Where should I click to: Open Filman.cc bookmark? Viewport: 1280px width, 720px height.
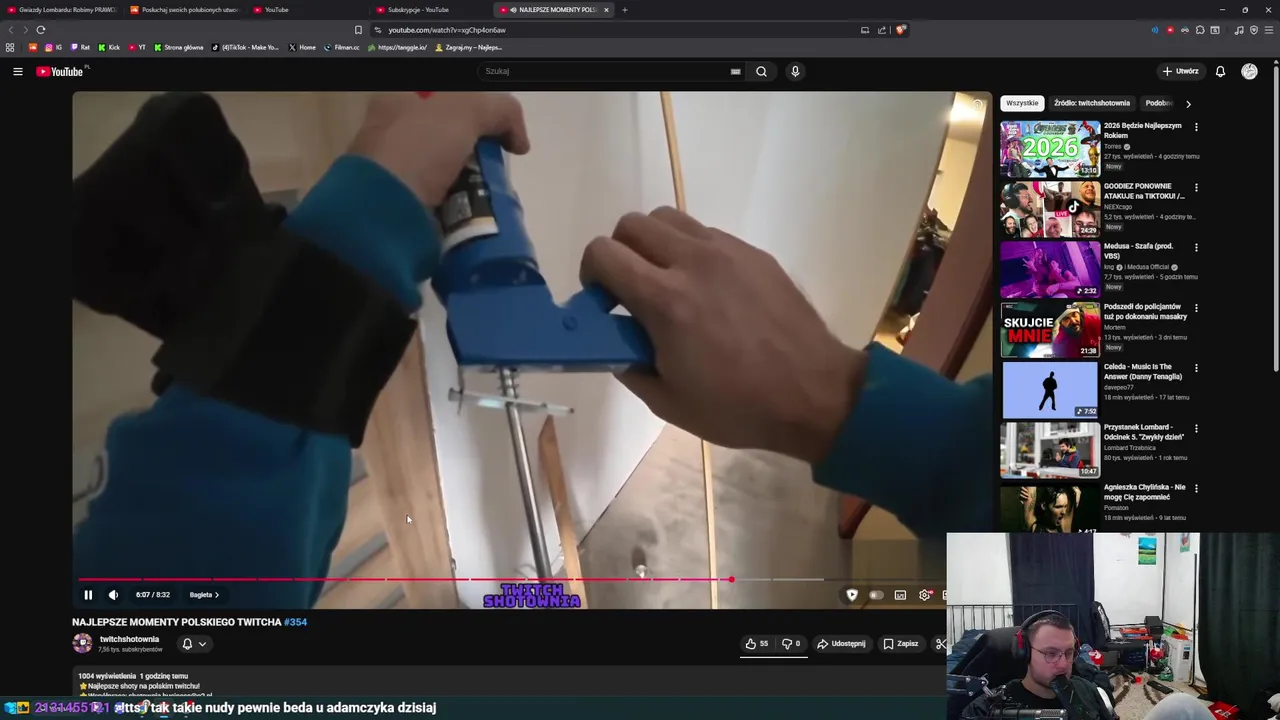click(x=341, y=47)
